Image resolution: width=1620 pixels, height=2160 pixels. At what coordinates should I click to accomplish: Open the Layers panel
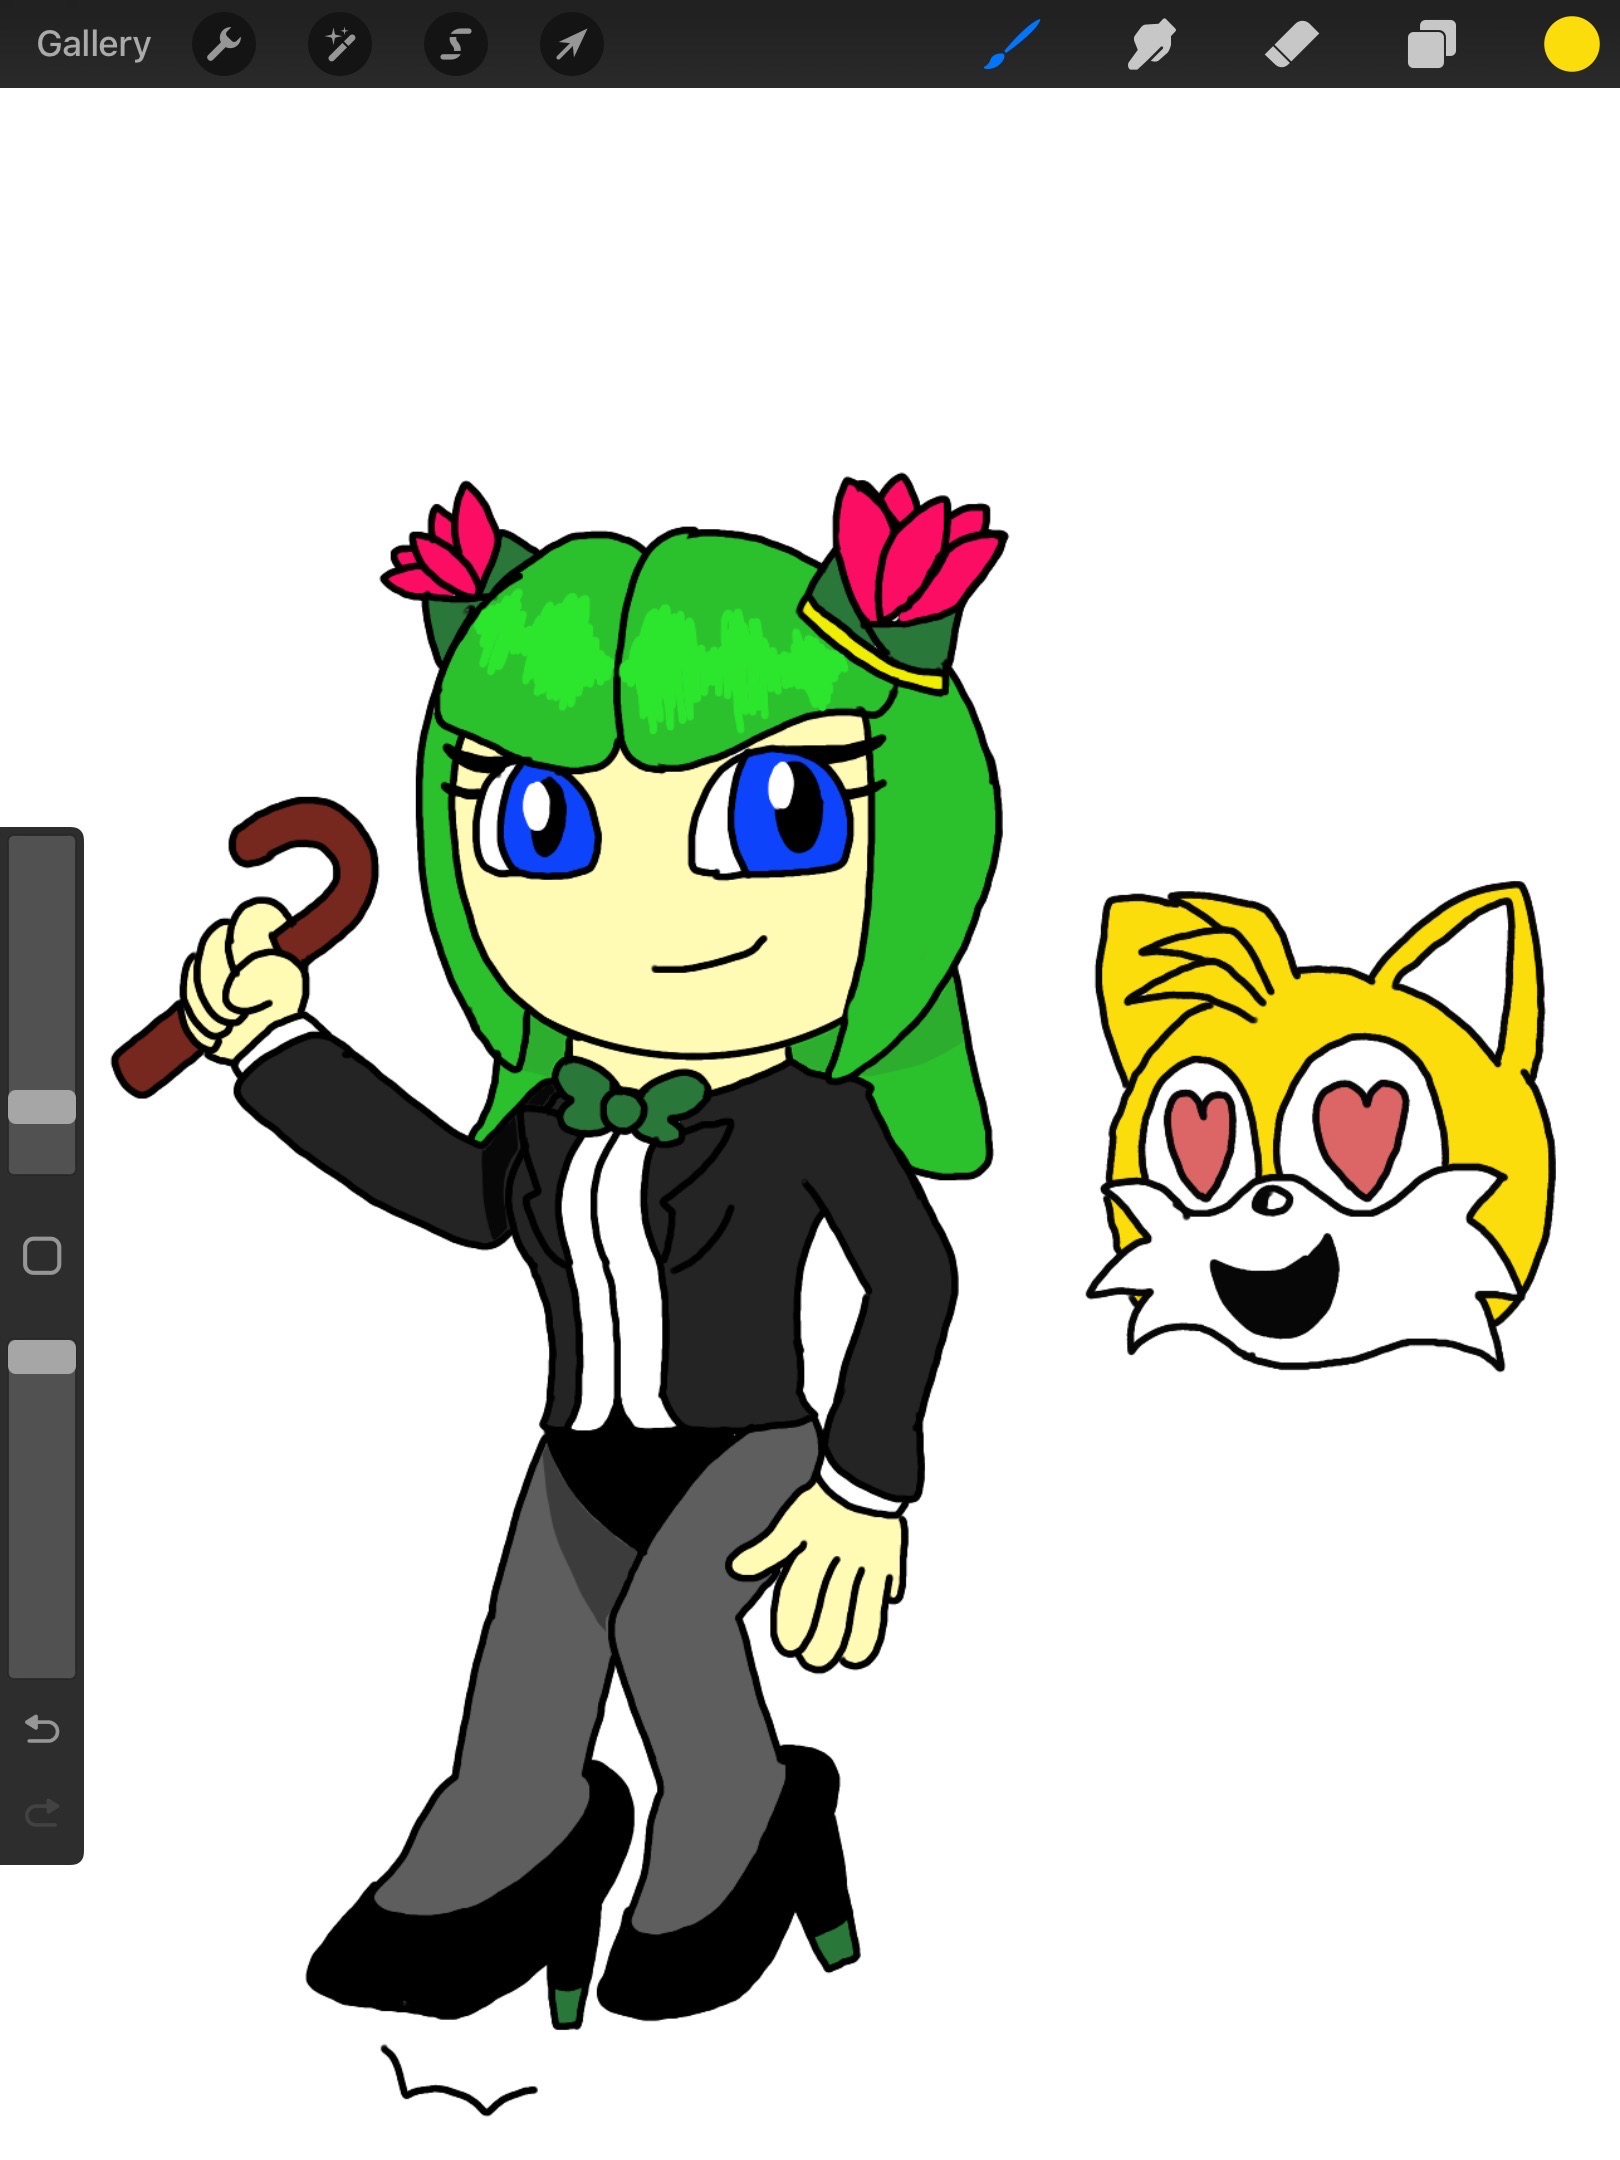(1431, 45)
